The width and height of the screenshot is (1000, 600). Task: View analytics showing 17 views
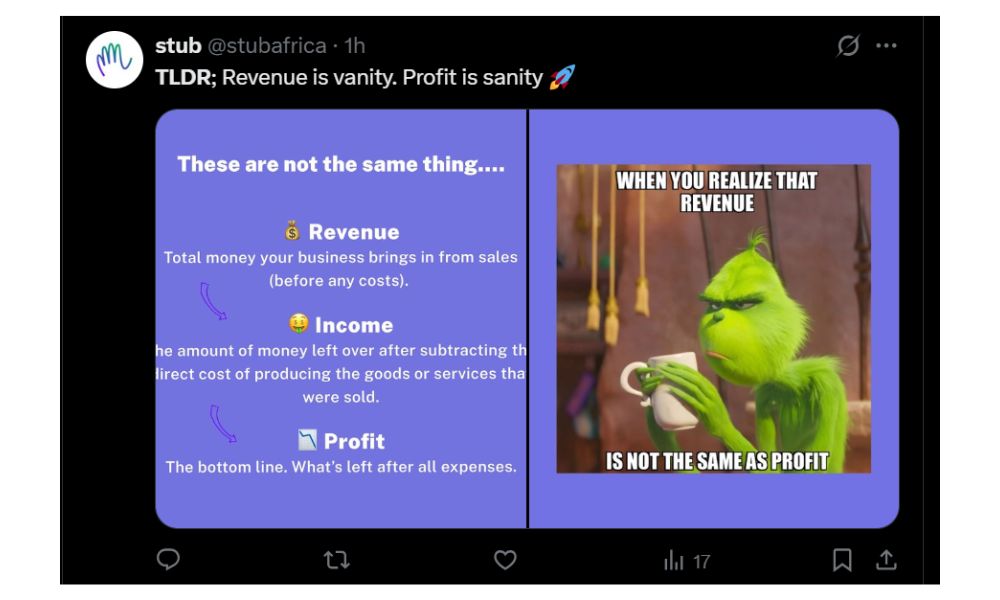[687, 561]
